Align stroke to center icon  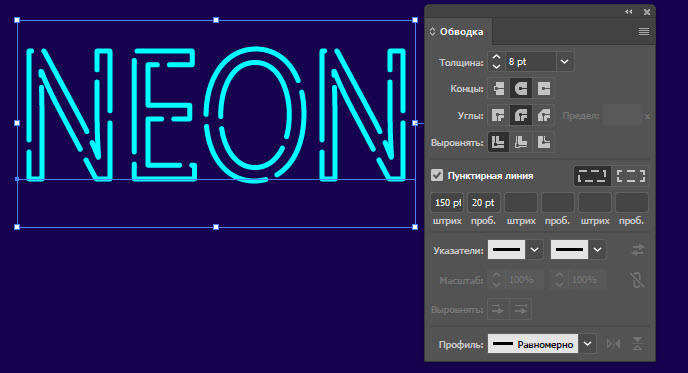click(498, 142)
